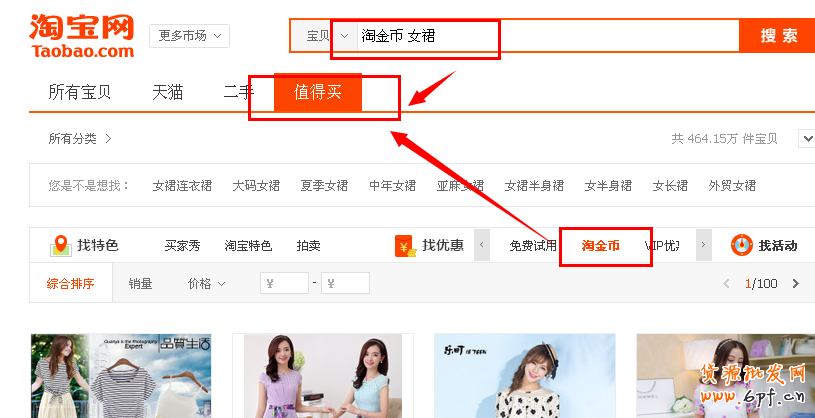Click the 女裙连衣裙 suggestion link
This screenshot has height=418, width=815.
click(182, 186)
